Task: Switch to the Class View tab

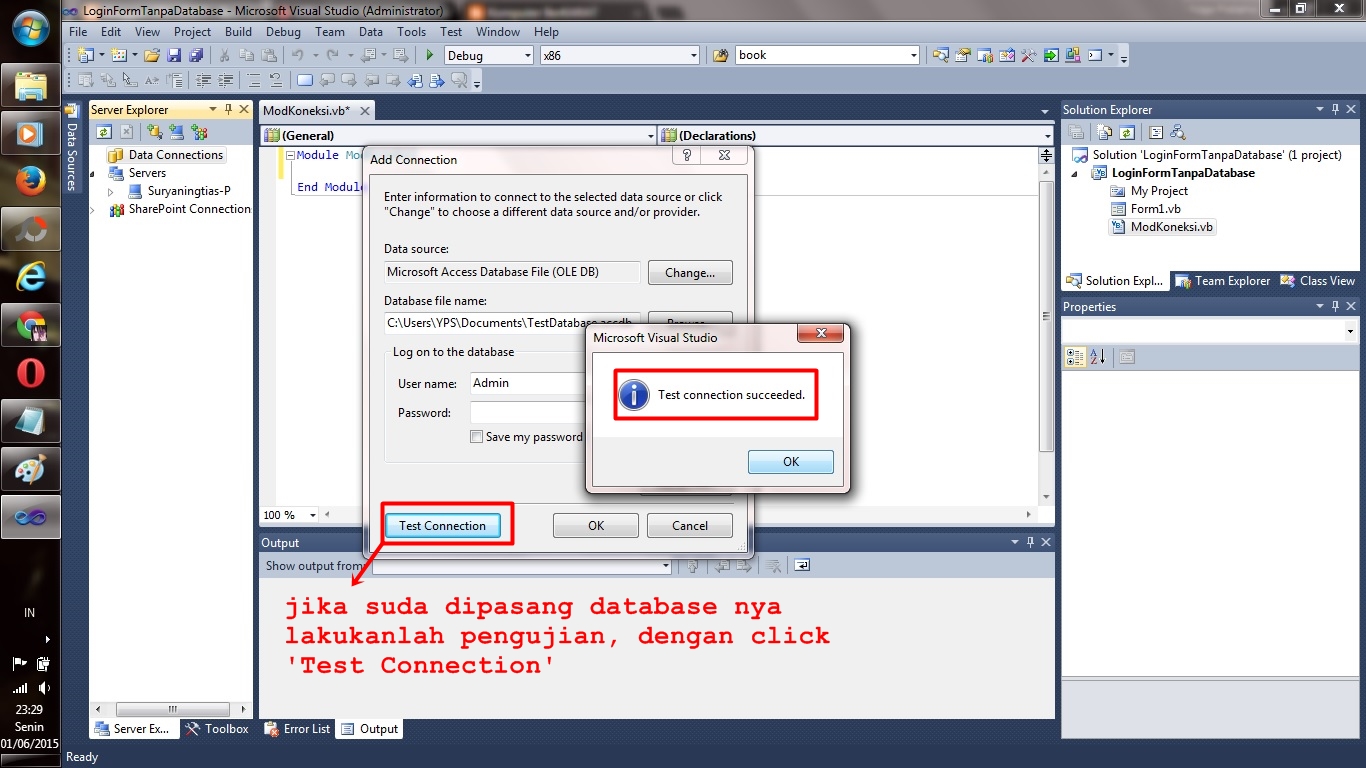Action: coord(1317,281)
